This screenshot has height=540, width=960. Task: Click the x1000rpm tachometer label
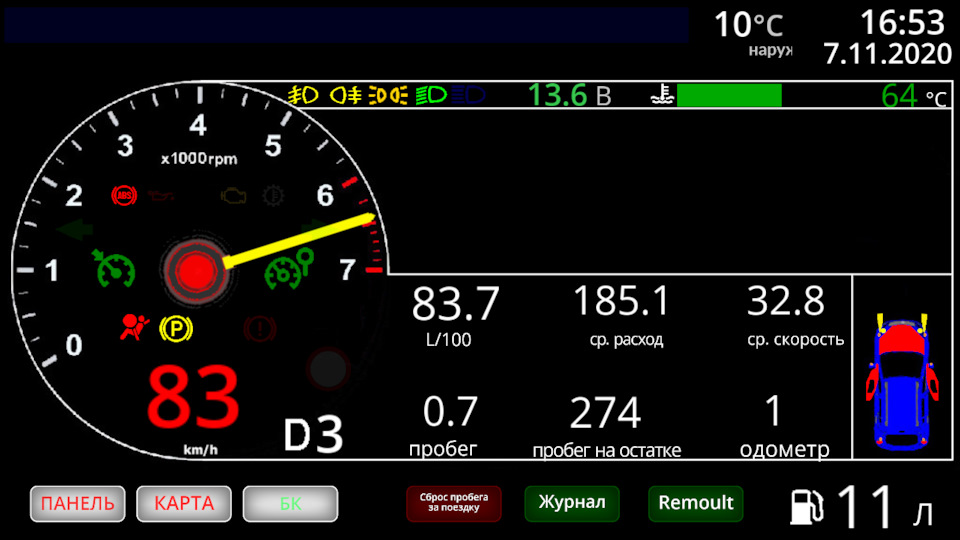[x=199, y=159]
